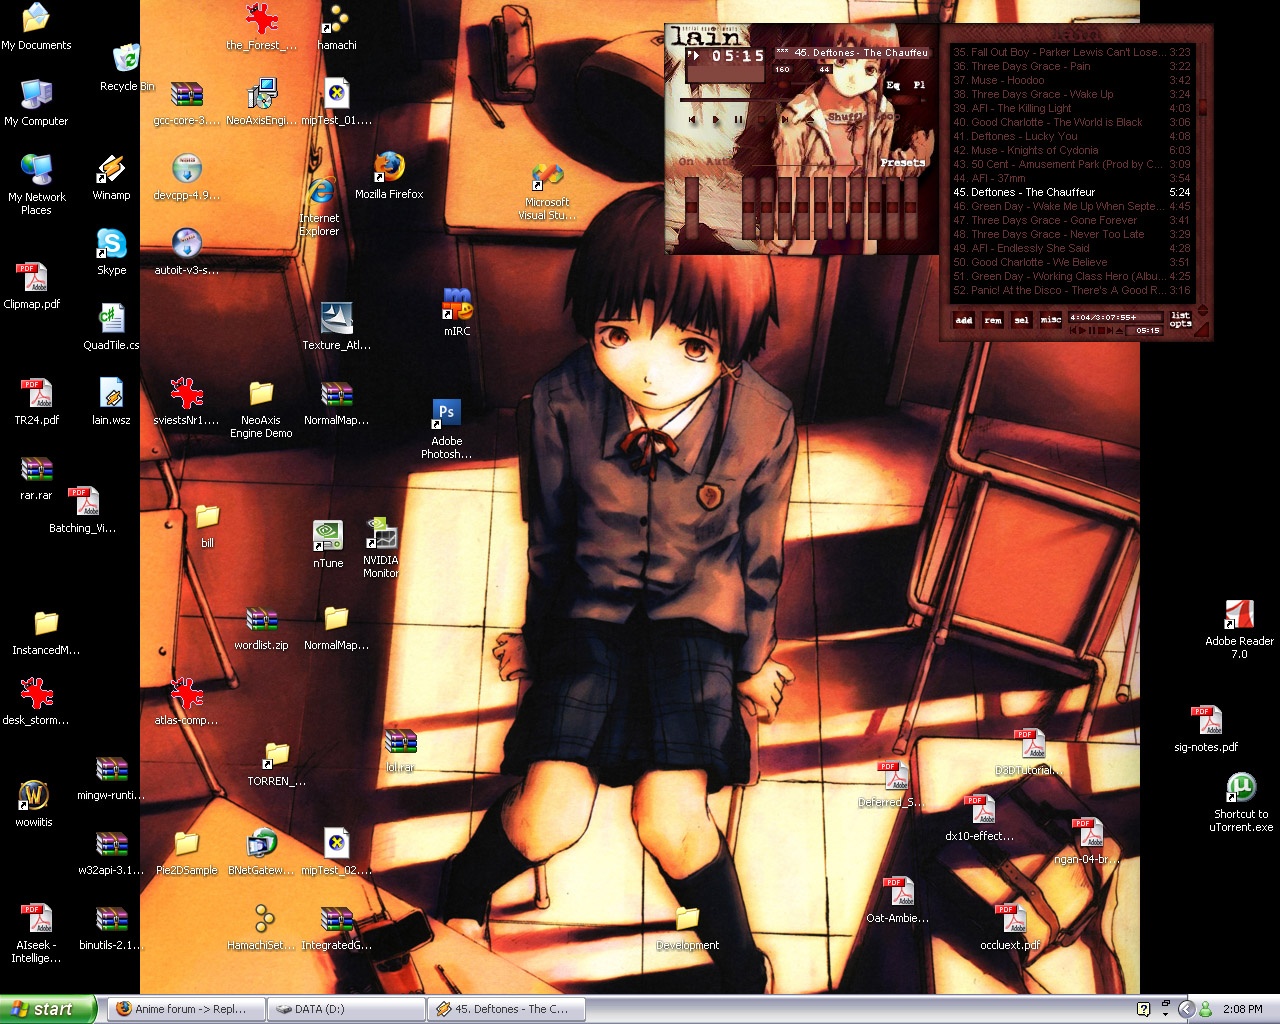
Task: Open playlist rem menu
Action: pyautogui.click(x=993, y=320)
